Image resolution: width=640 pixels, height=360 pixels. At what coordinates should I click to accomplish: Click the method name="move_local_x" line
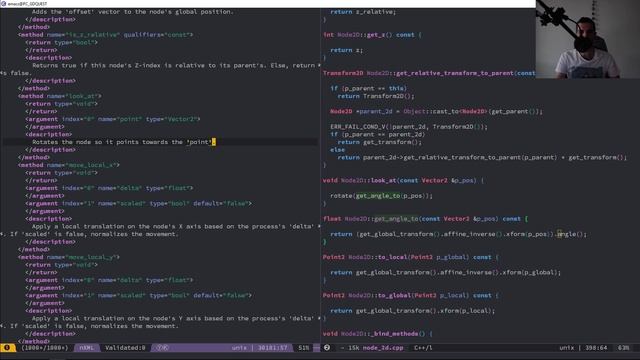tap(69, 165)
